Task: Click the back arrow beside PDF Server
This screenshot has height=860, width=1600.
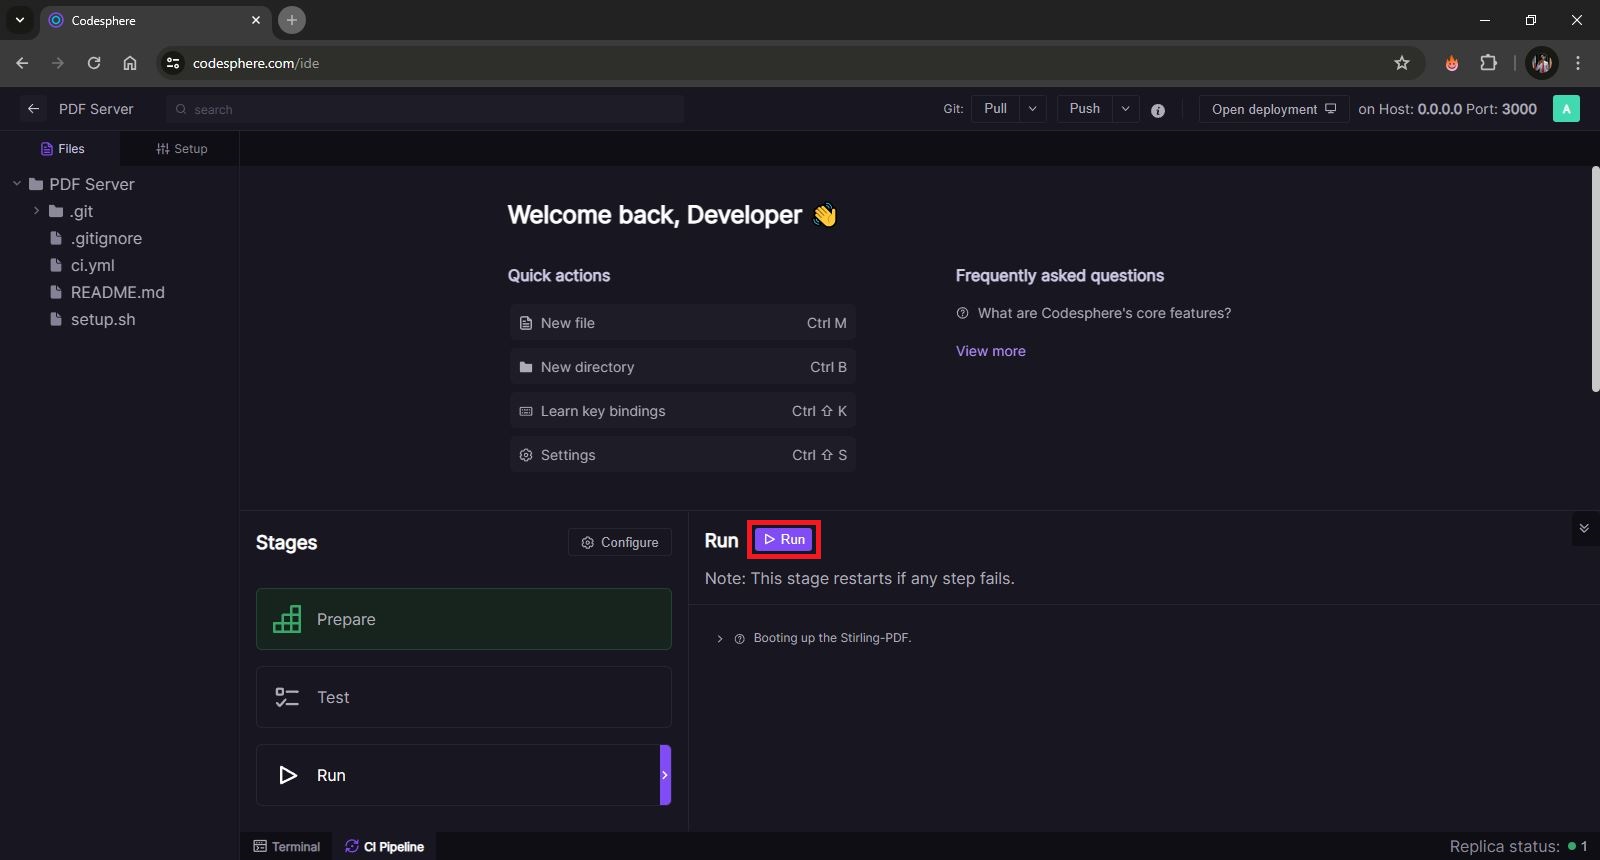Action: point(33,109)
